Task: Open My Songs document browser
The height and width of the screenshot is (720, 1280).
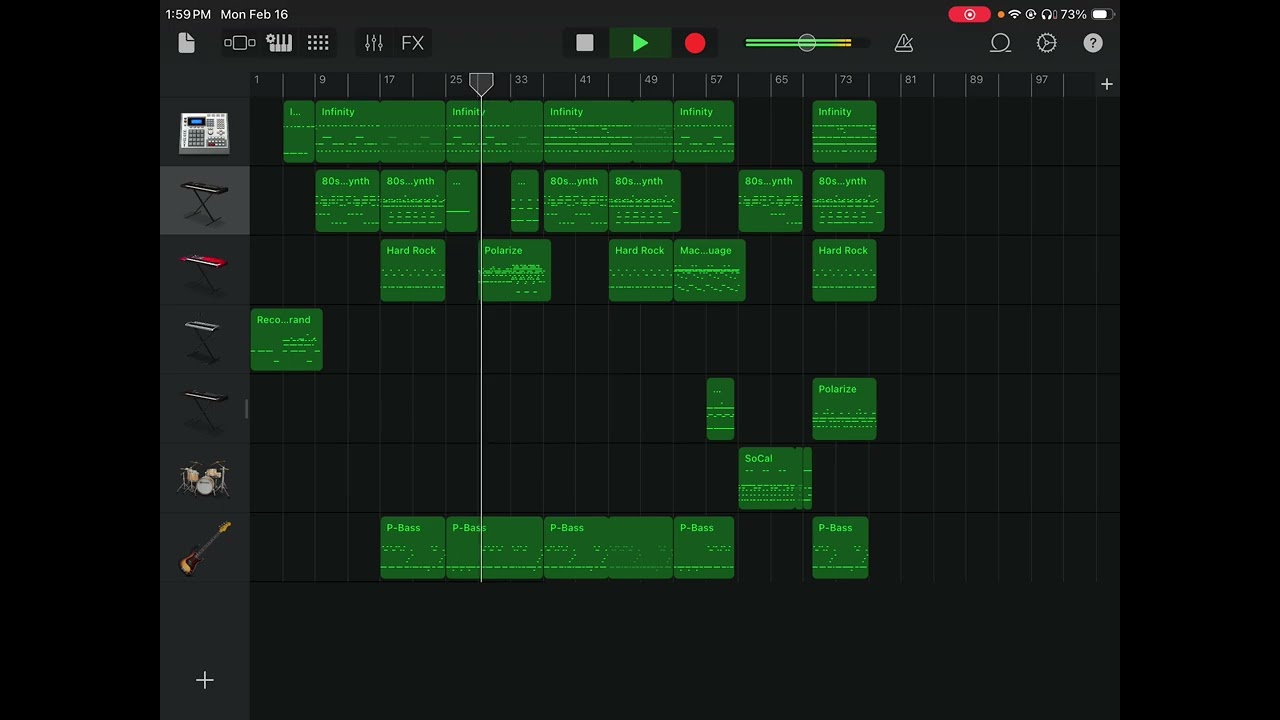Action: point(186,43)
